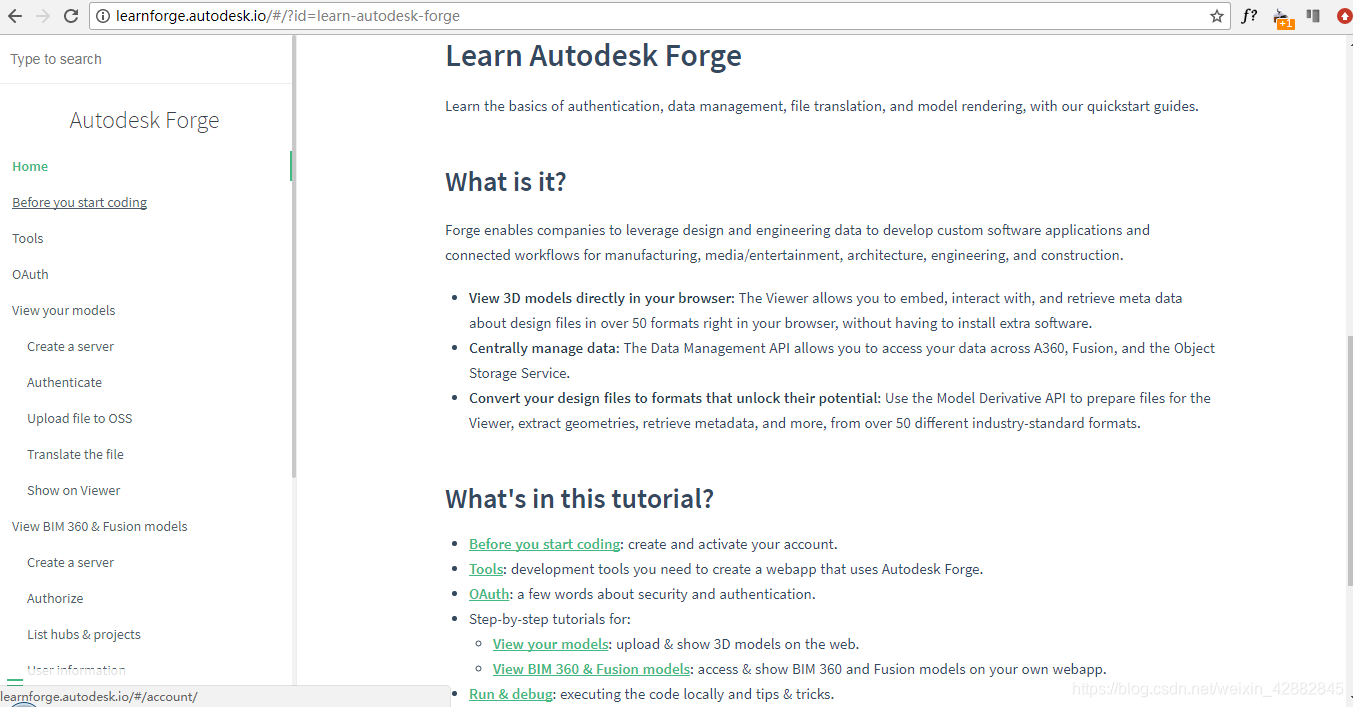Follow the View your models content link
Viewport: 1353px width, 707px height.
(x=550, y=644)
